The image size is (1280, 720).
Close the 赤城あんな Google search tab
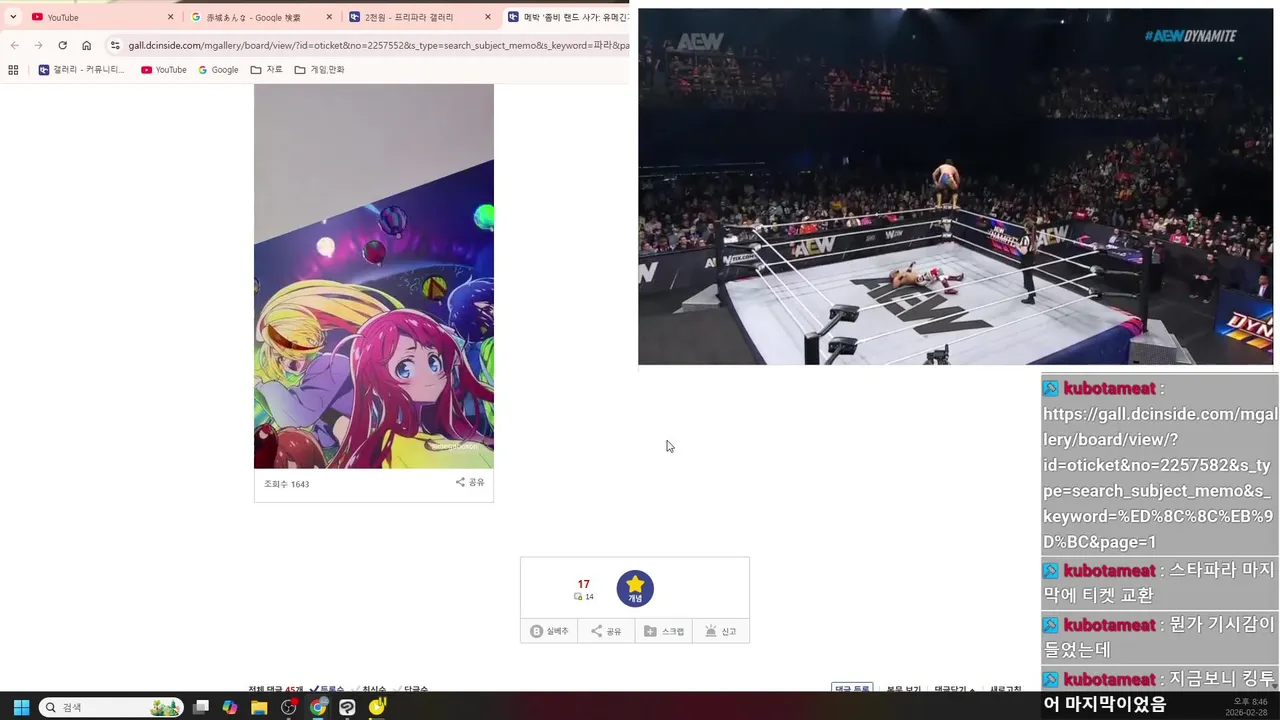[x=329, y=17]
